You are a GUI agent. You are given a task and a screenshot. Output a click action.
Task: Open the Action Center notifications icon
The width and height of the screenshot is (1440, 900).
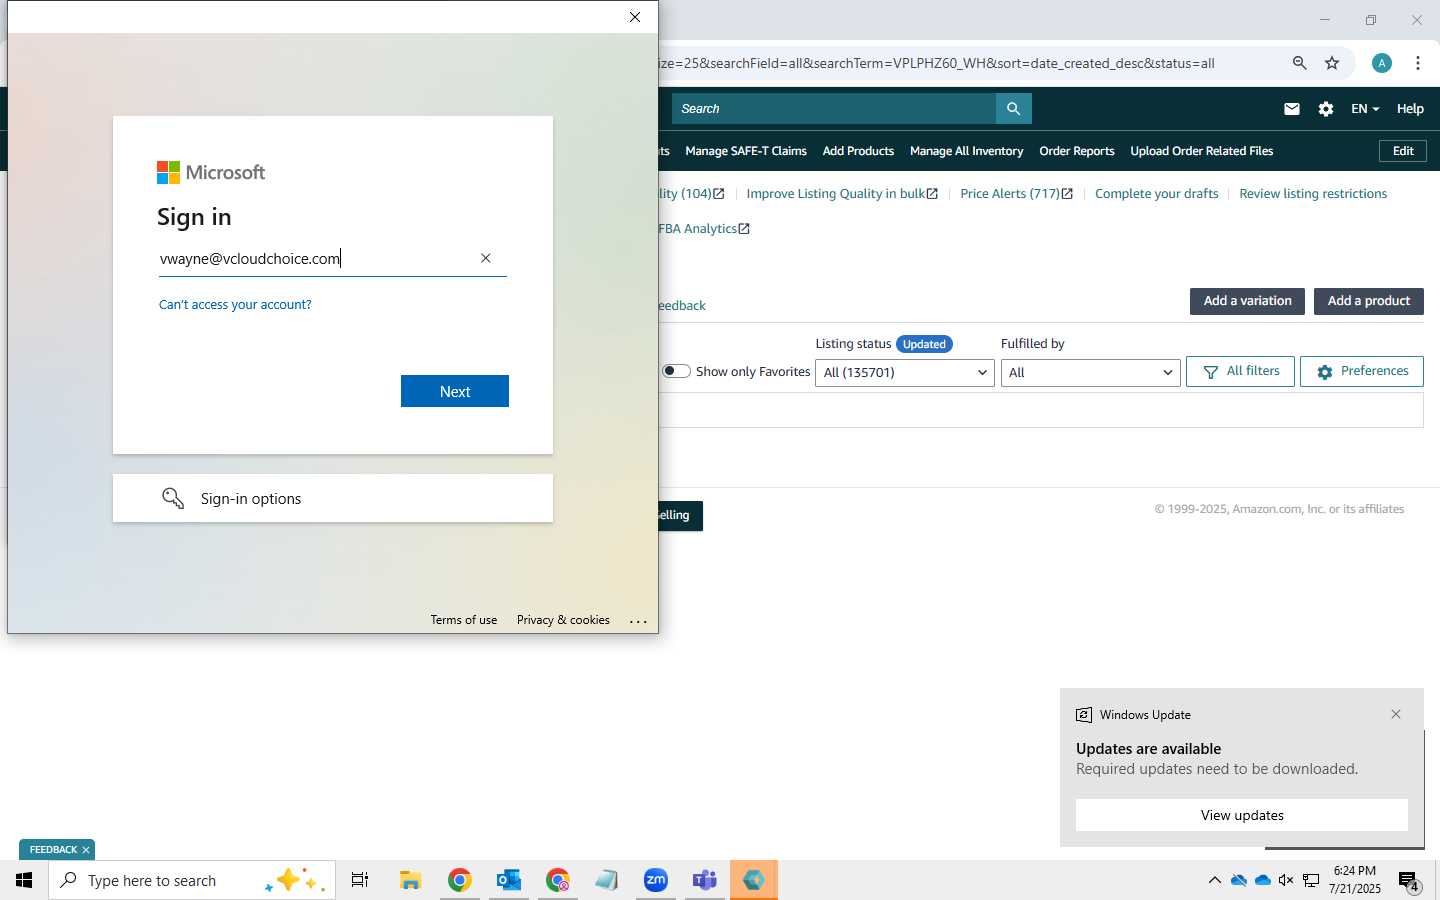click(1409, 881)
